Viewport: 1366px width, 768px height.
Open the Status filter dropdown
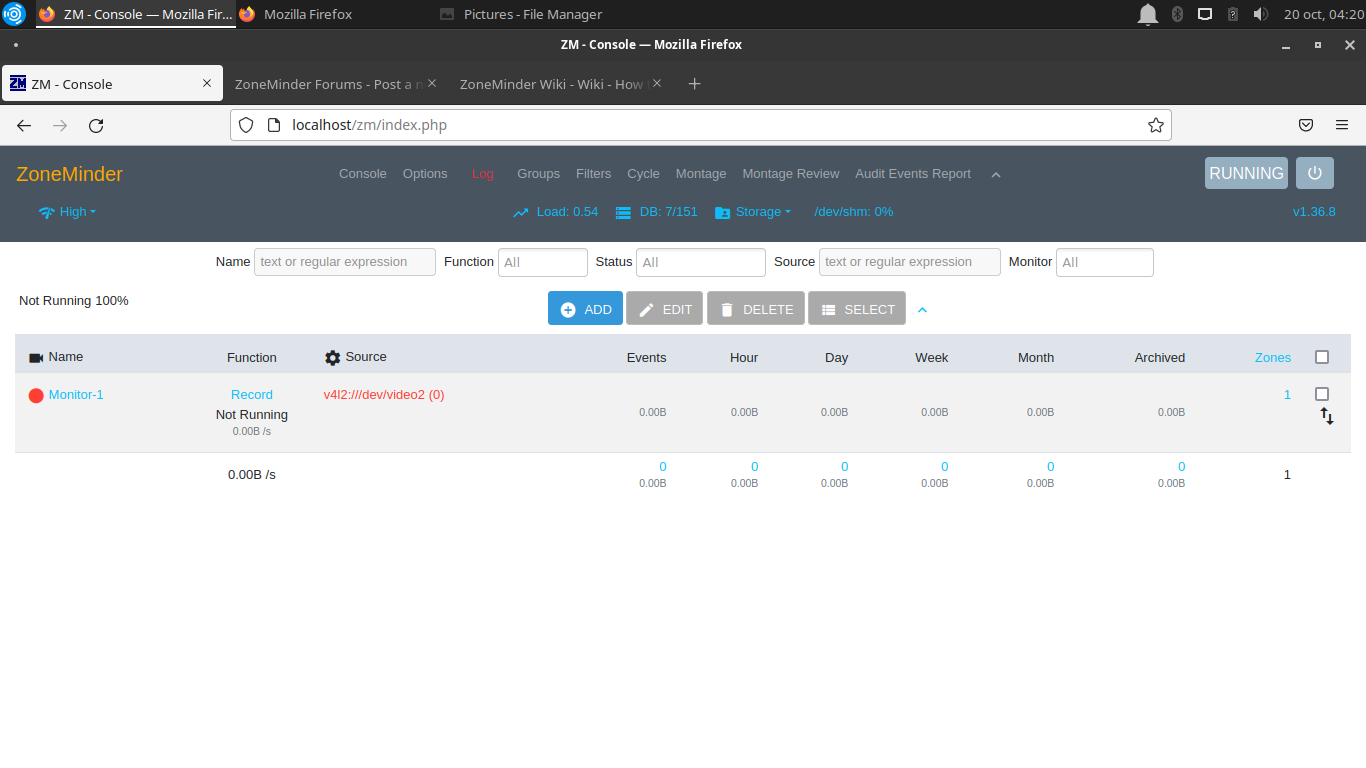[701, 262]
